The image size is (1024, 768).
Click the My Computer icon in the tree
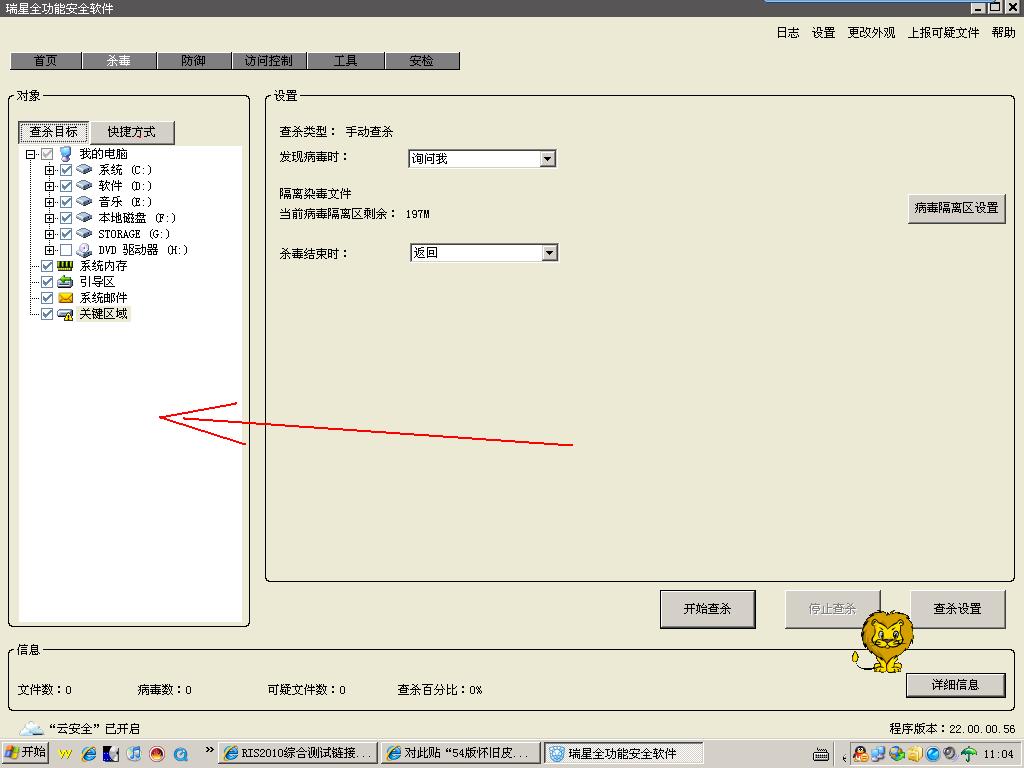click(x=65, y=154)
